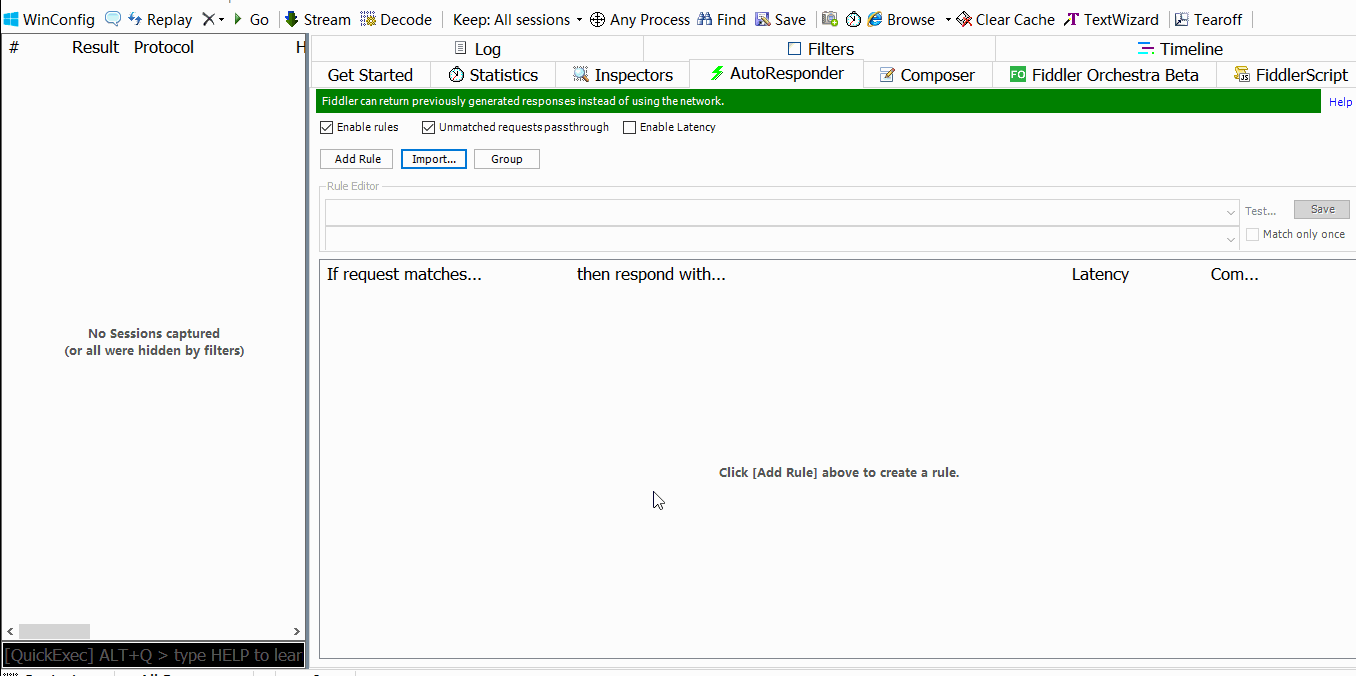This screenshot has width=1356, height=676.
Task: Click the WinConfig toolbar icon
Action: coord(12,19)
